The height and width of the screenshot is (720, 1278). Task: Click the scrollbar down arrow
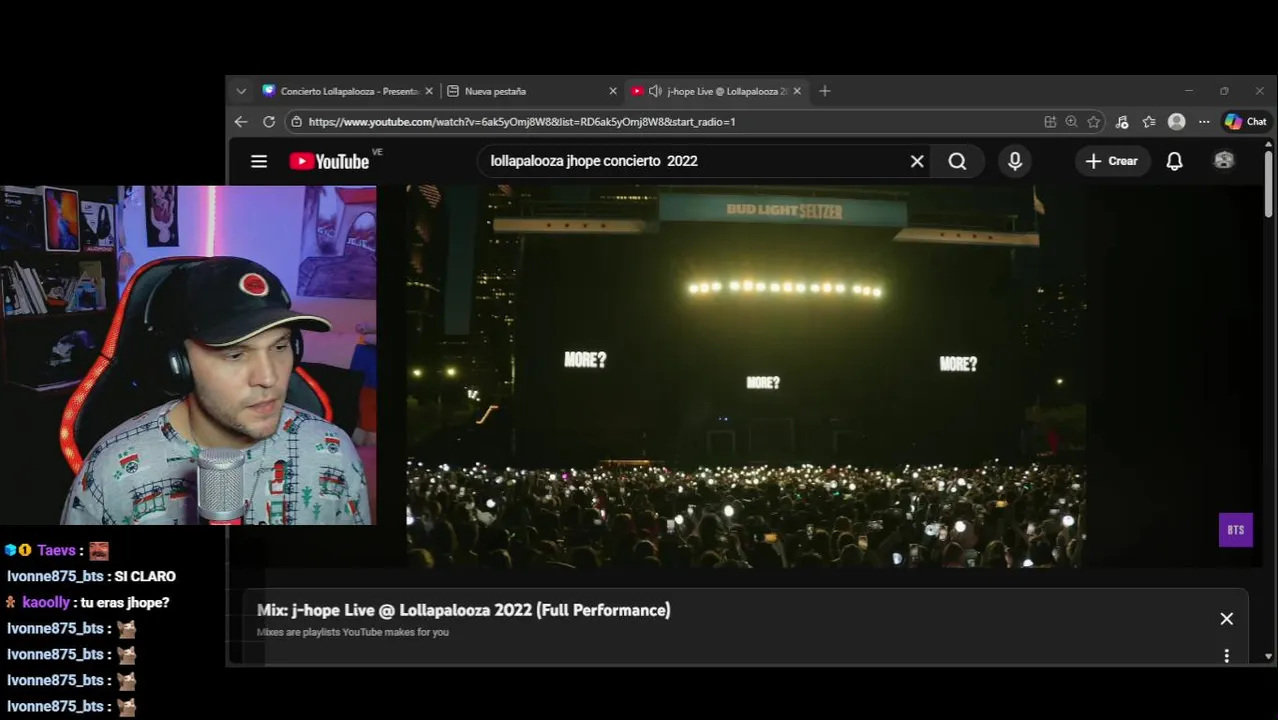point(1269,657)
